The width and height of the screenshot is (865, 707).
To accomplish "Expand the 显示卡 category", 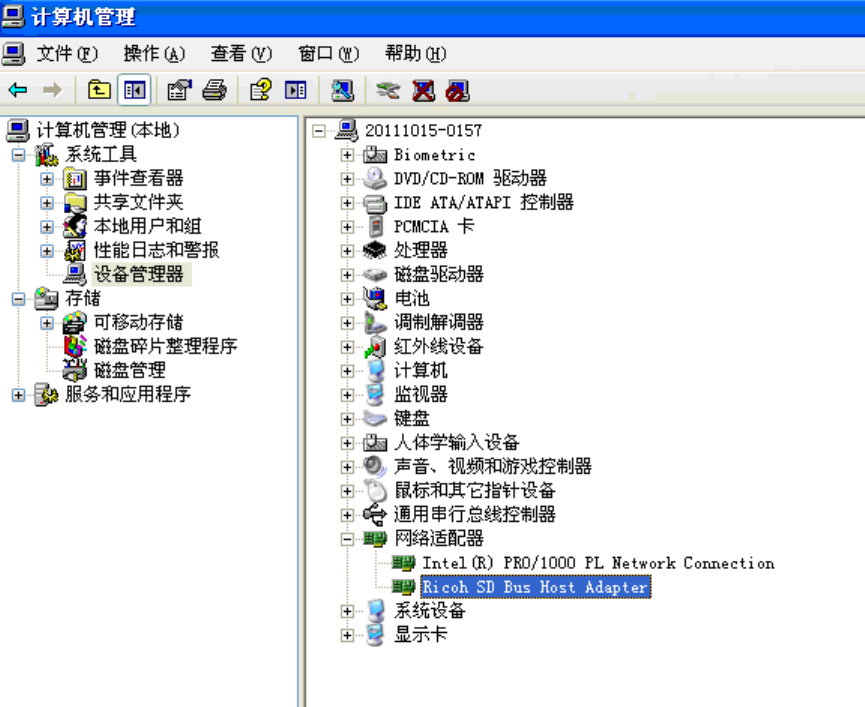I will [347, 635].
